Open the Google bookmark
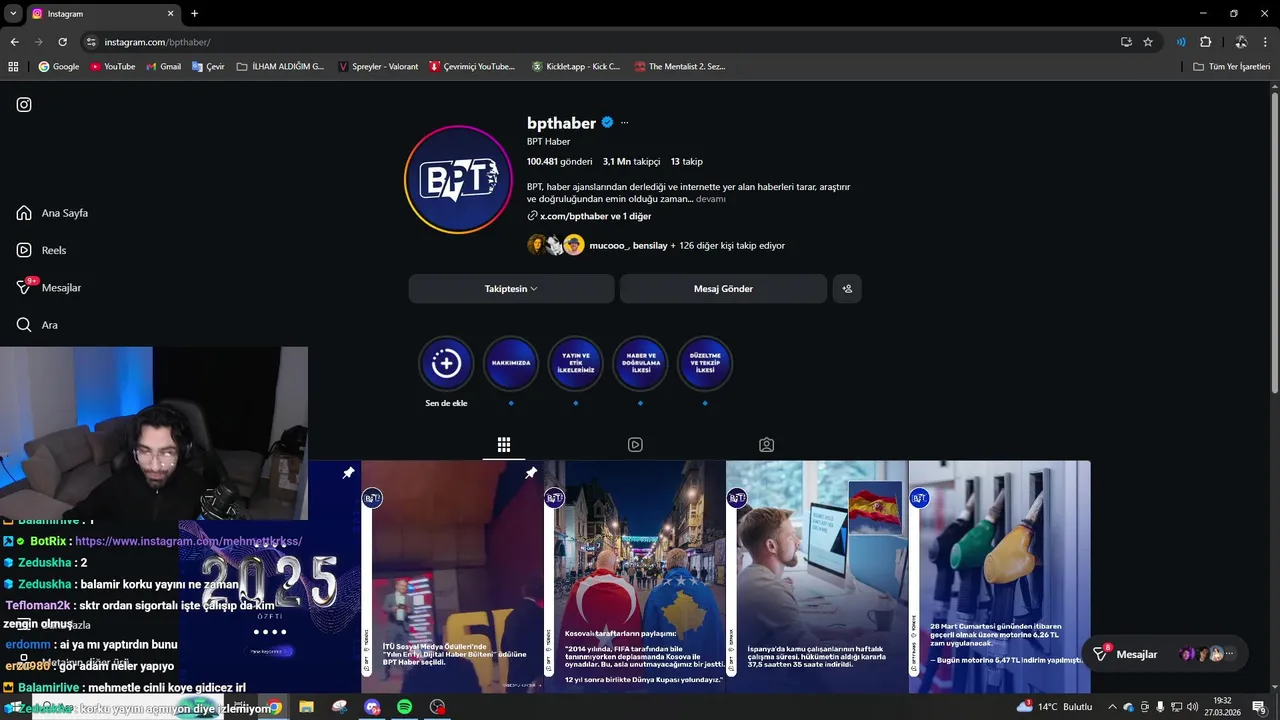Viewport: 1280px width, 720px height. click(x=59, y=66)
